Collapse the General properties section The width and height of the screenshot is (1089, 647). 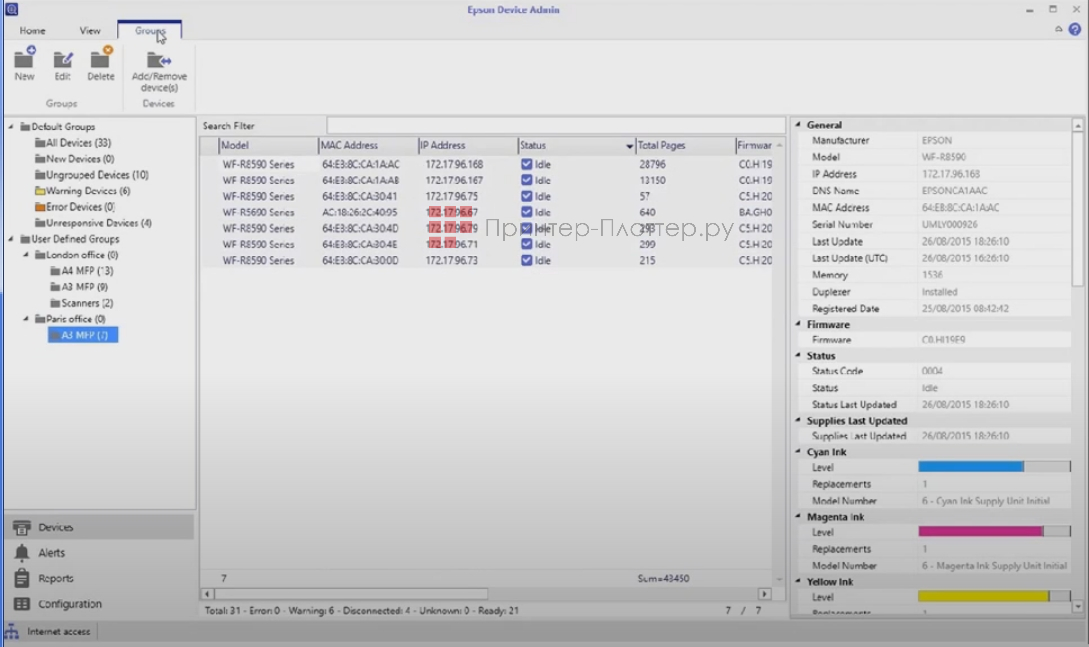(x=798, y=125)
